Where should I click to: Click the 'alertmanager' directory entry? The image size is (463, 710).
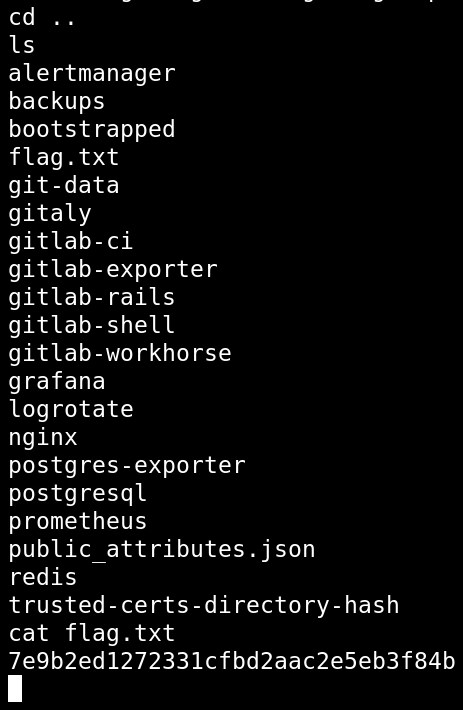(x=92, y=74)
